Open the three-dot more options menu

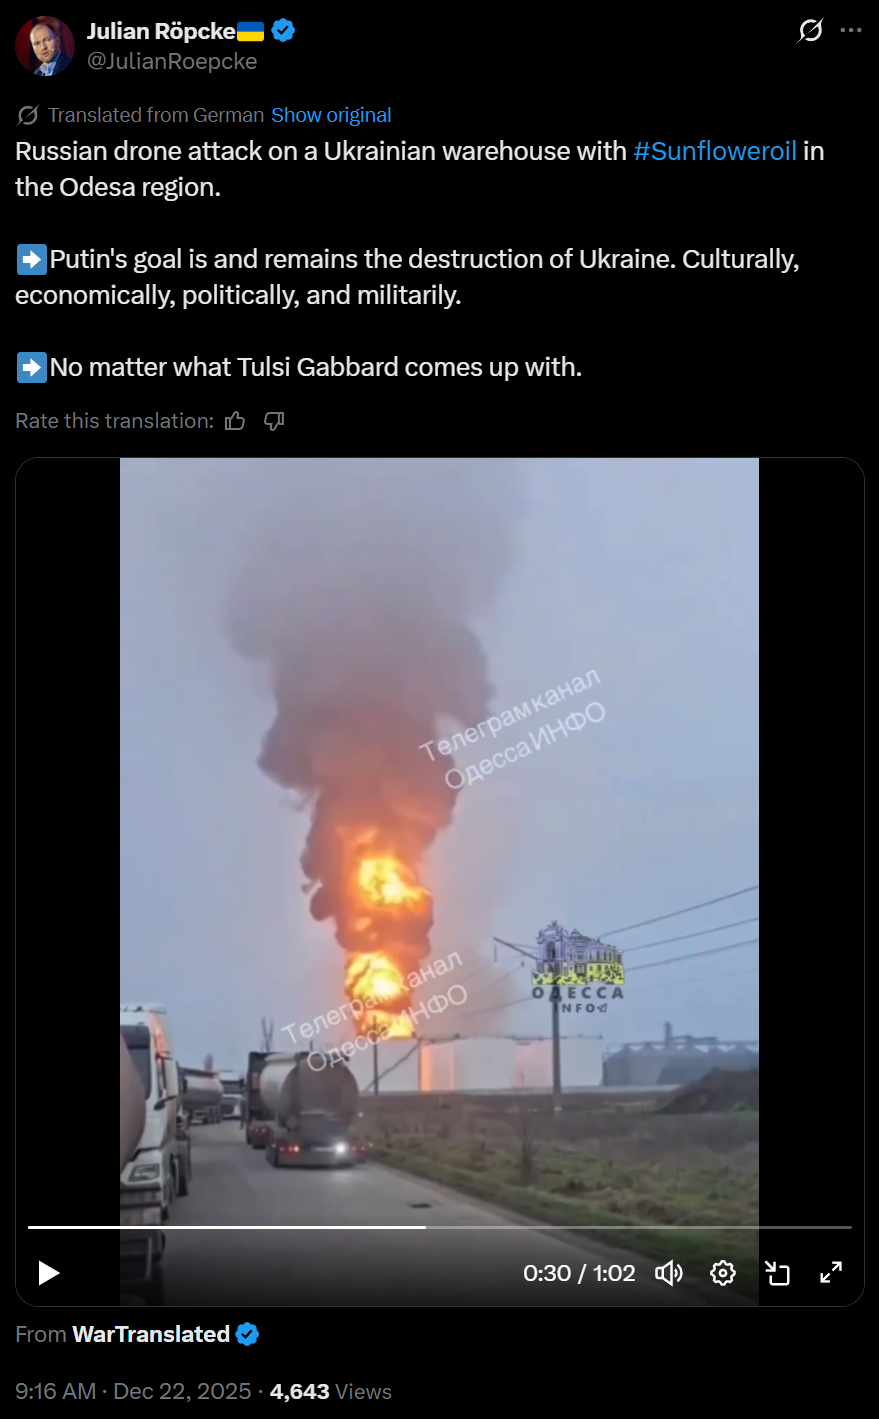click(x=851, y=31)
